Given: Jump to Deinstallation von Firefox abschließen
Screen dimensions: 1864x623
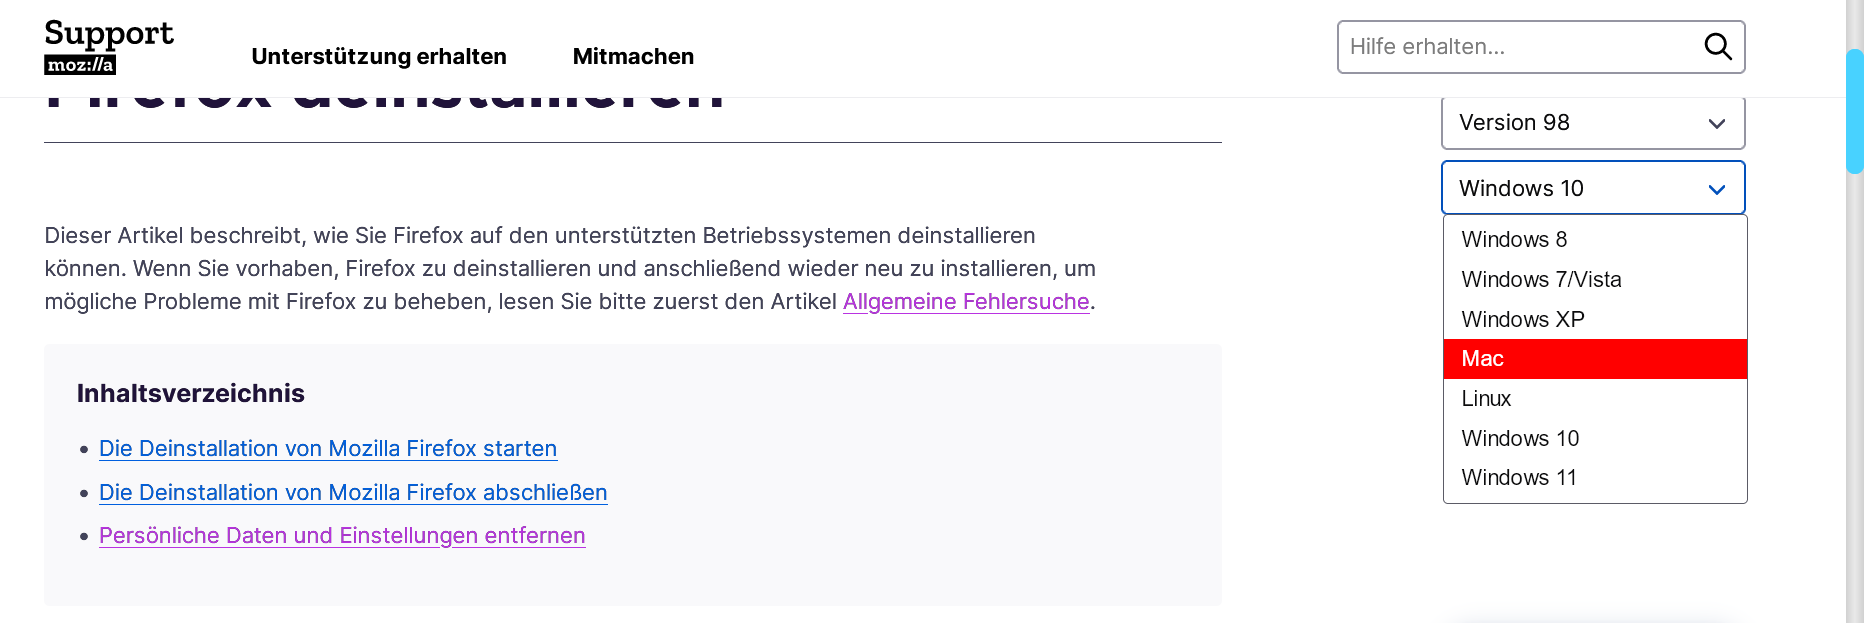Looking at the screenshot, I should coord(353,493).
